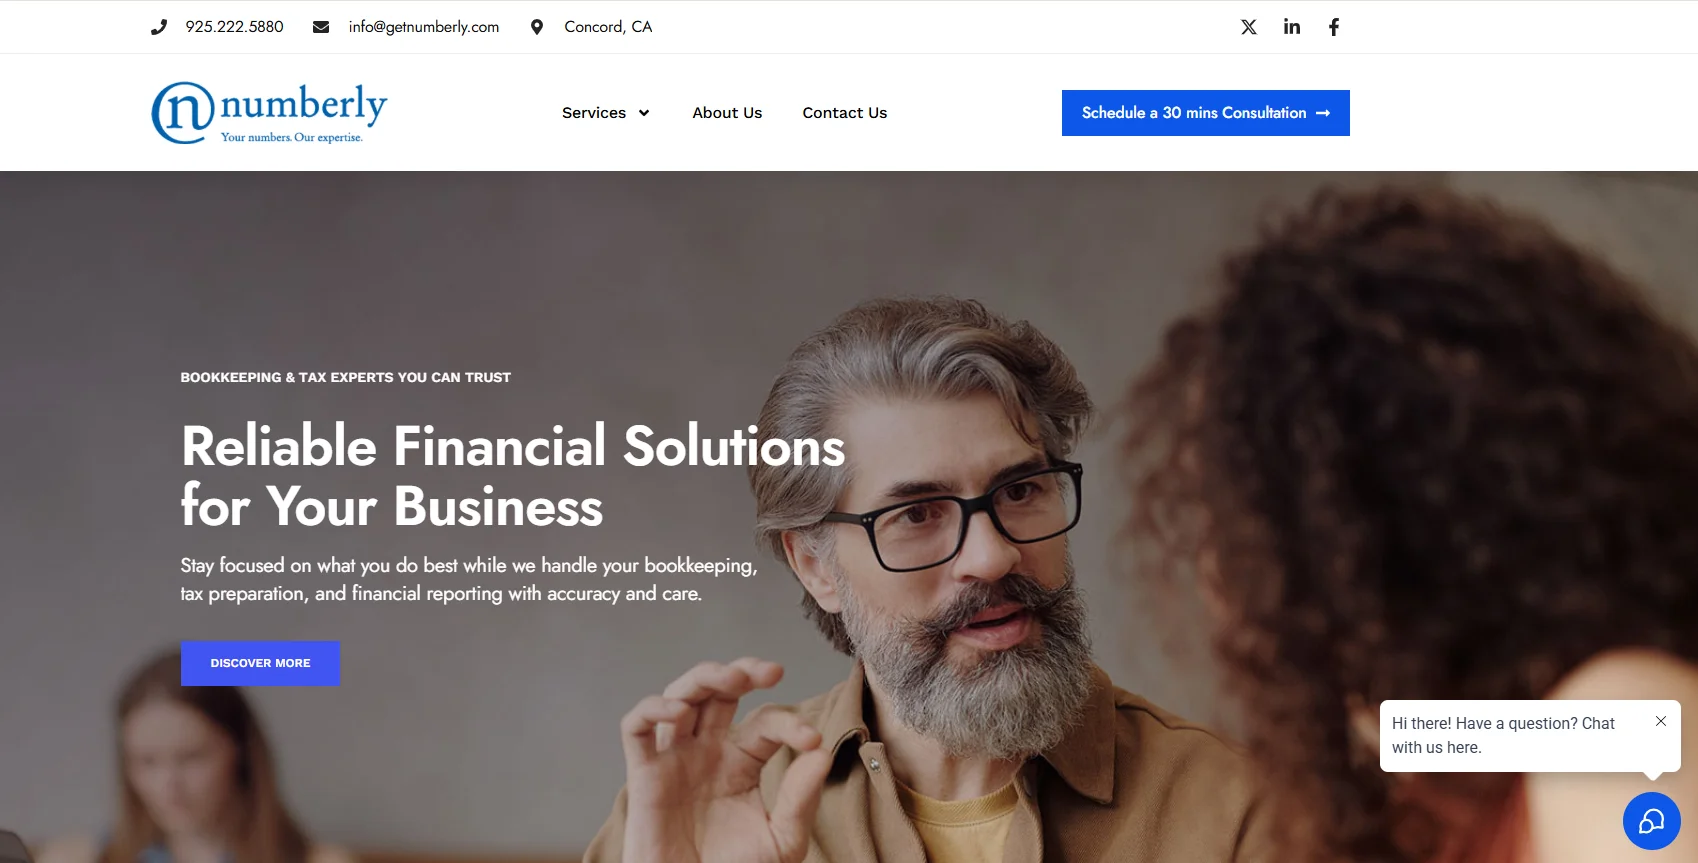Open the live chat bubble icon
This screenshot has height=863, width=1698.
(x=1652, y=821)
